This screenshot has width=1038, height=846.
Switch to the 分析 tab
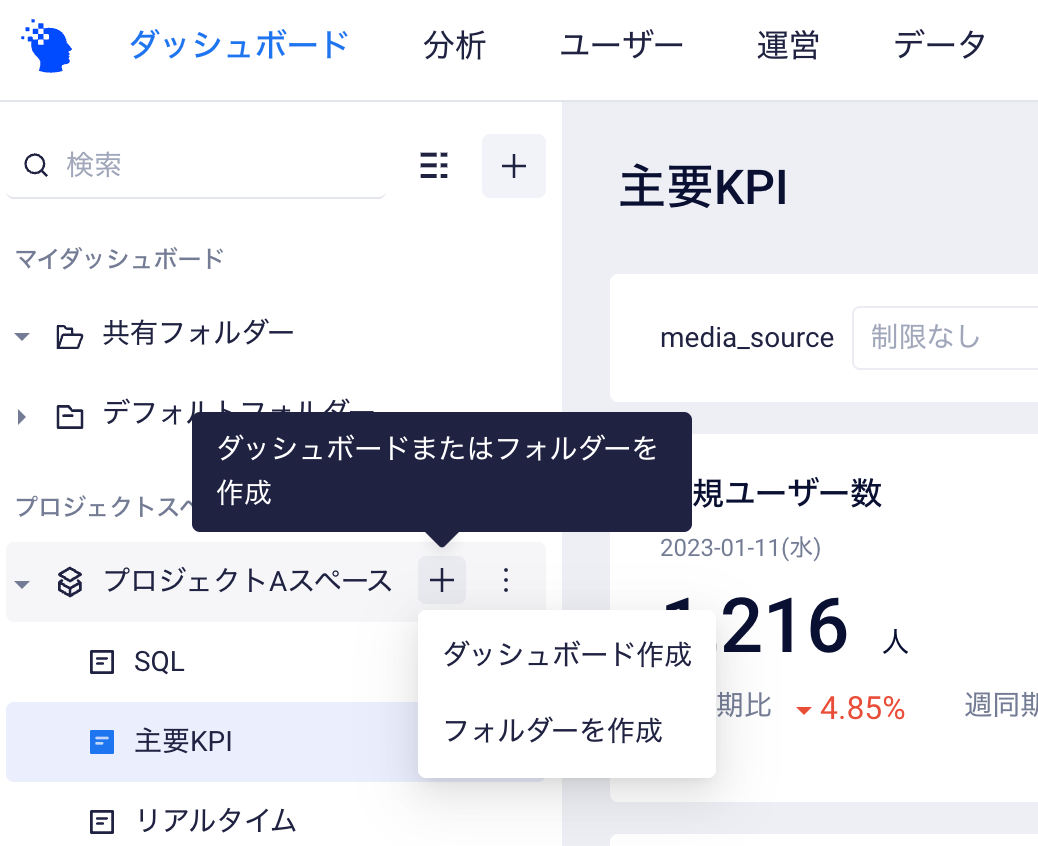click(x=455, y=46)
